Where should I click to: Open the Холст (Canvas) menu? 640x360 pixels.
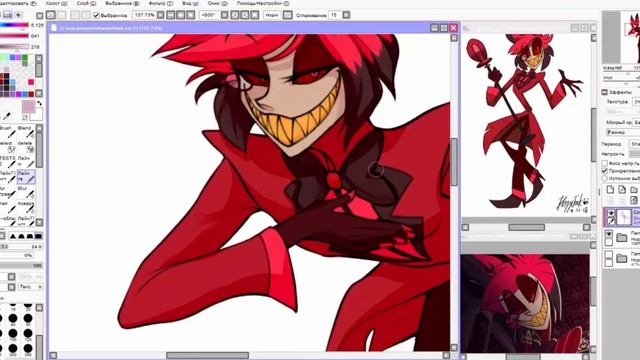[x=56, y=3]
